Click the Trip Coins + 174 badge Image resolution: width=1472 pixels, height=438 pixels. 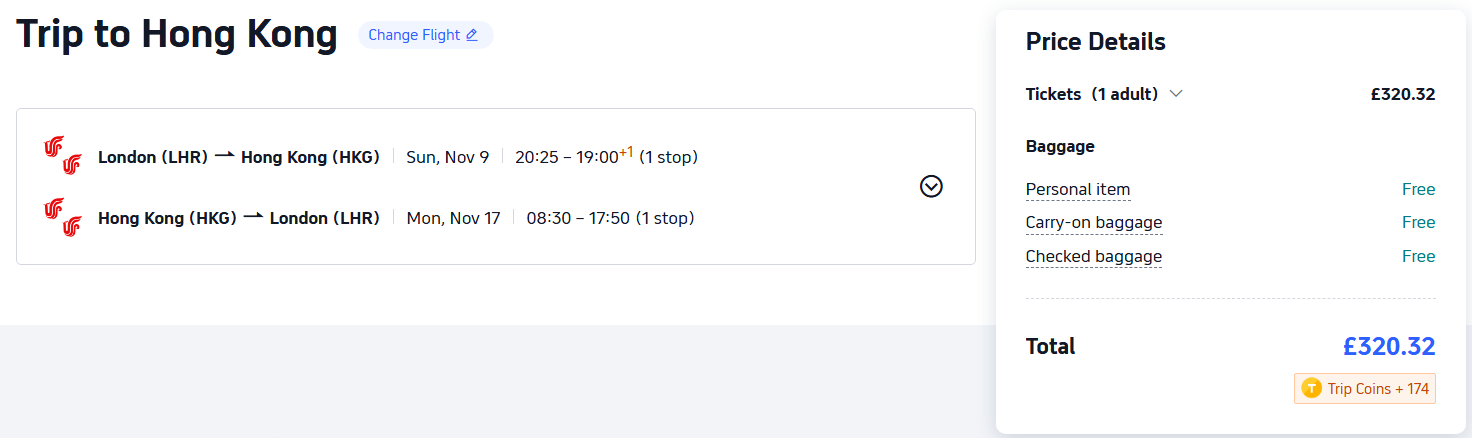point(1365,389)
